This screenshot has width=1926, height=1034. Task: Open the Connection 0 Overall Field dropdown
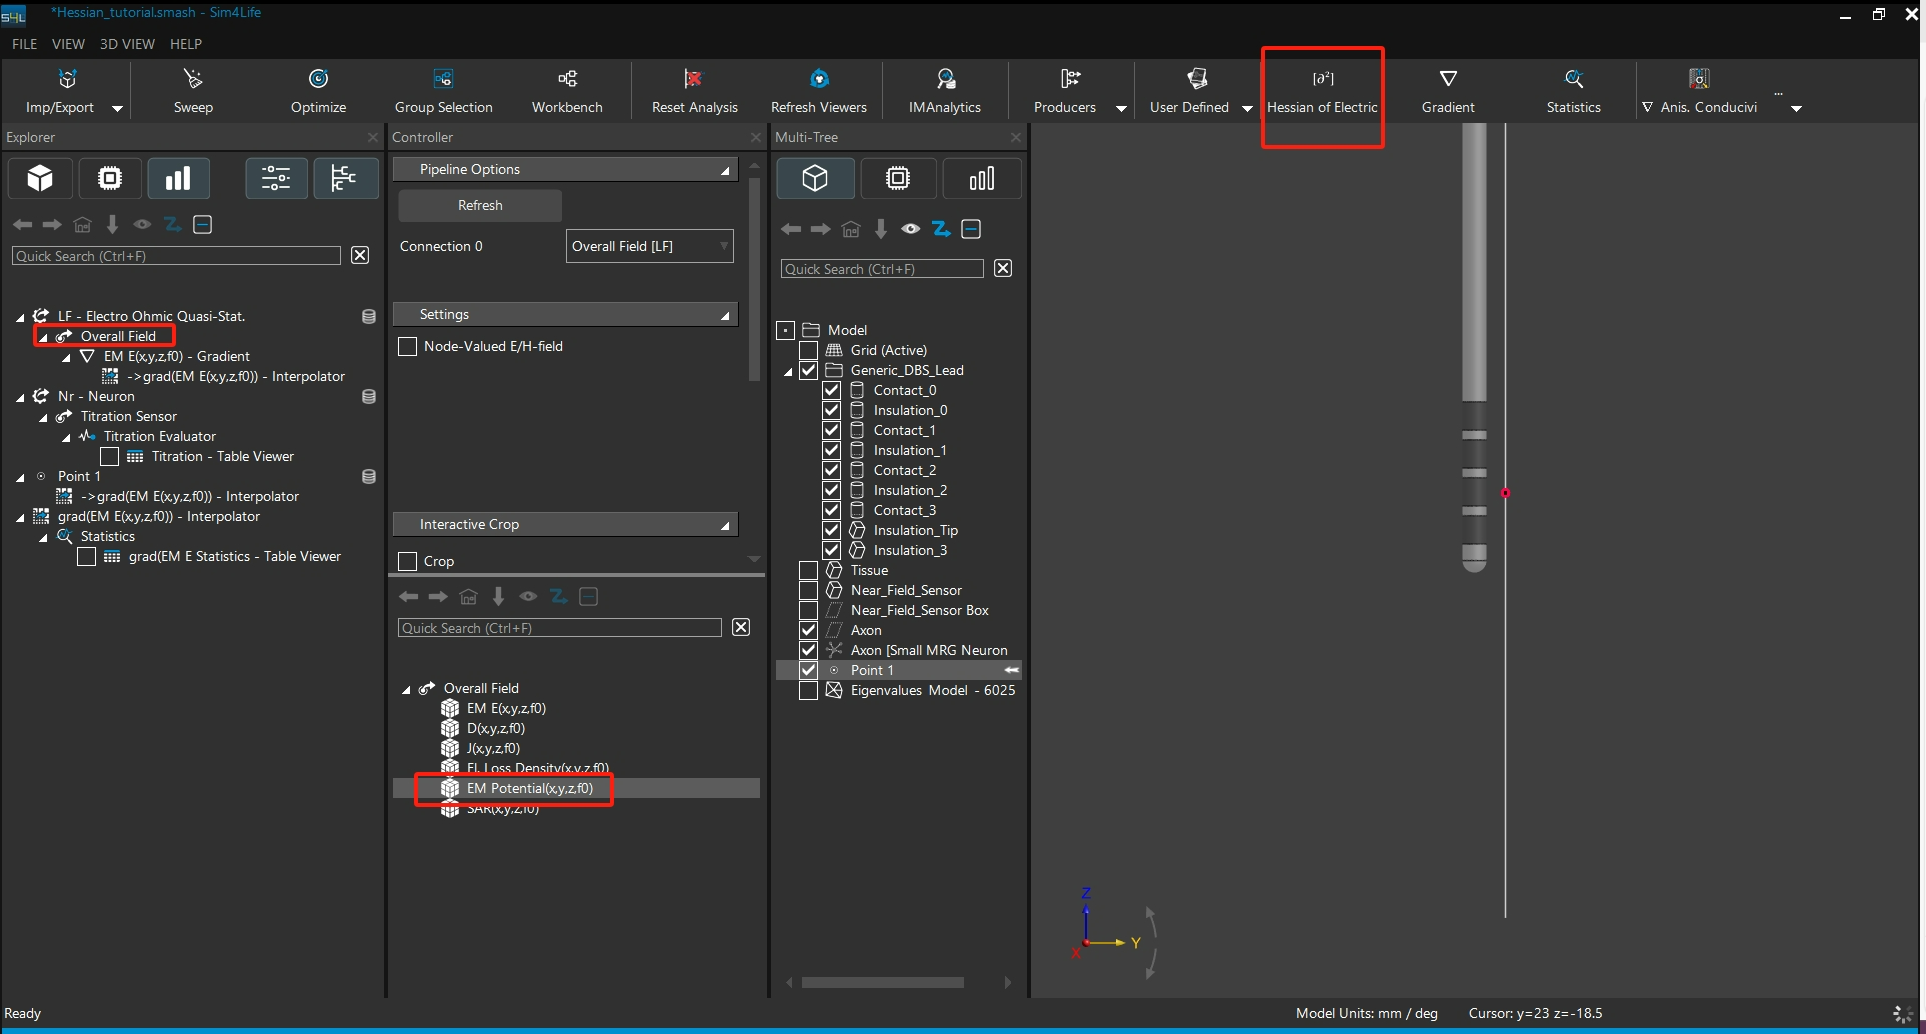[x=649, y=247]
